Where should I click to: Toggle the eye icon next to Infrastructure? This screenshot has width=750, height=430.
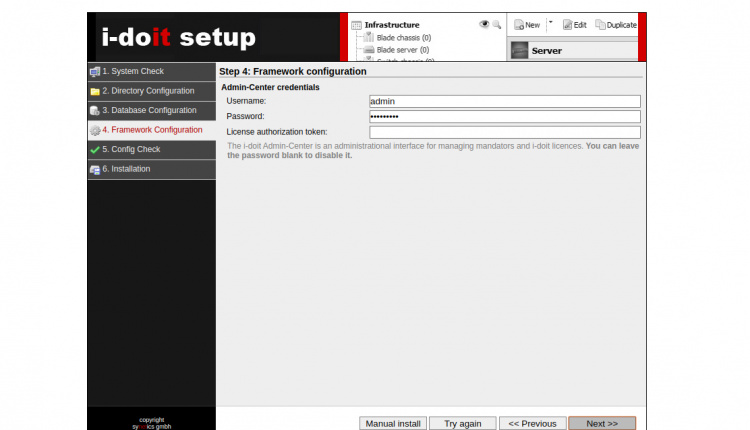(484, 24)
